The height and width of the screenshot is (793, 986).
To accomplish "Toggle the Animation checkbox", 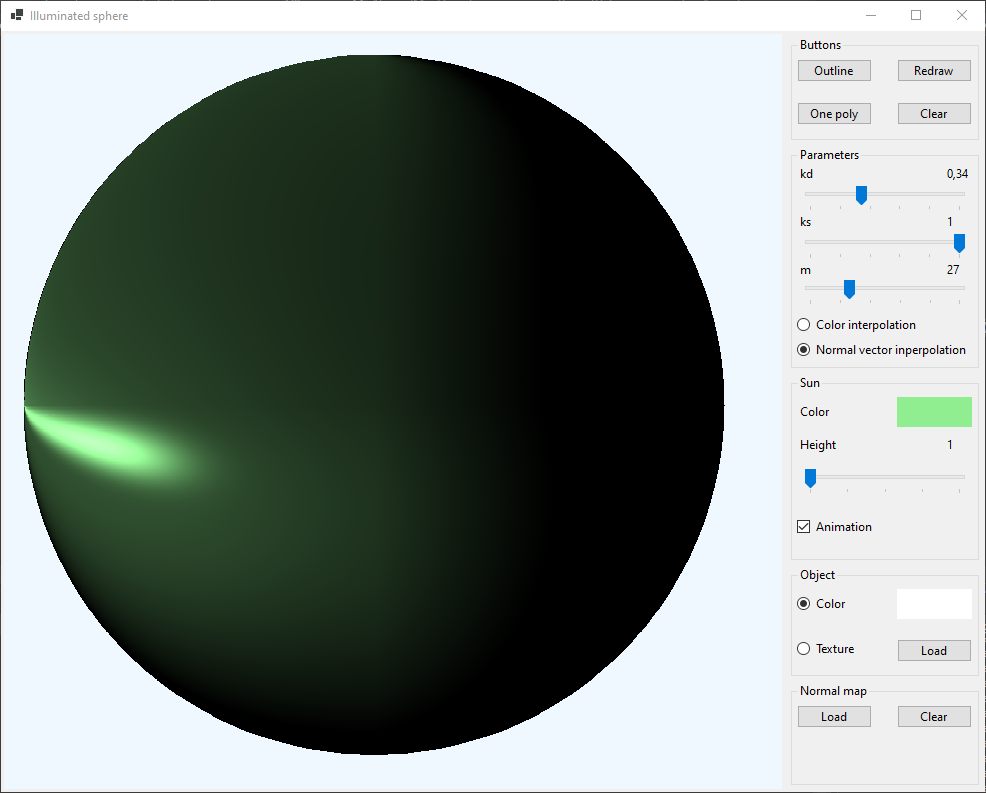I will pos(804,527).
